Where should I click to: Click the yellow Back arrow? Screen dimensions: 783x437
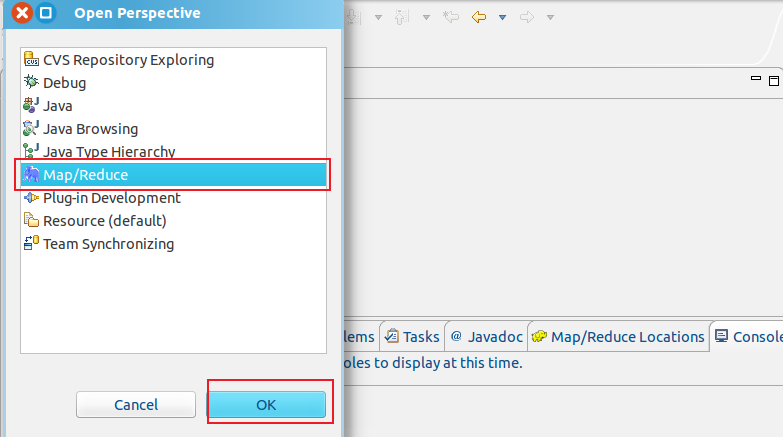click(479, 17)
